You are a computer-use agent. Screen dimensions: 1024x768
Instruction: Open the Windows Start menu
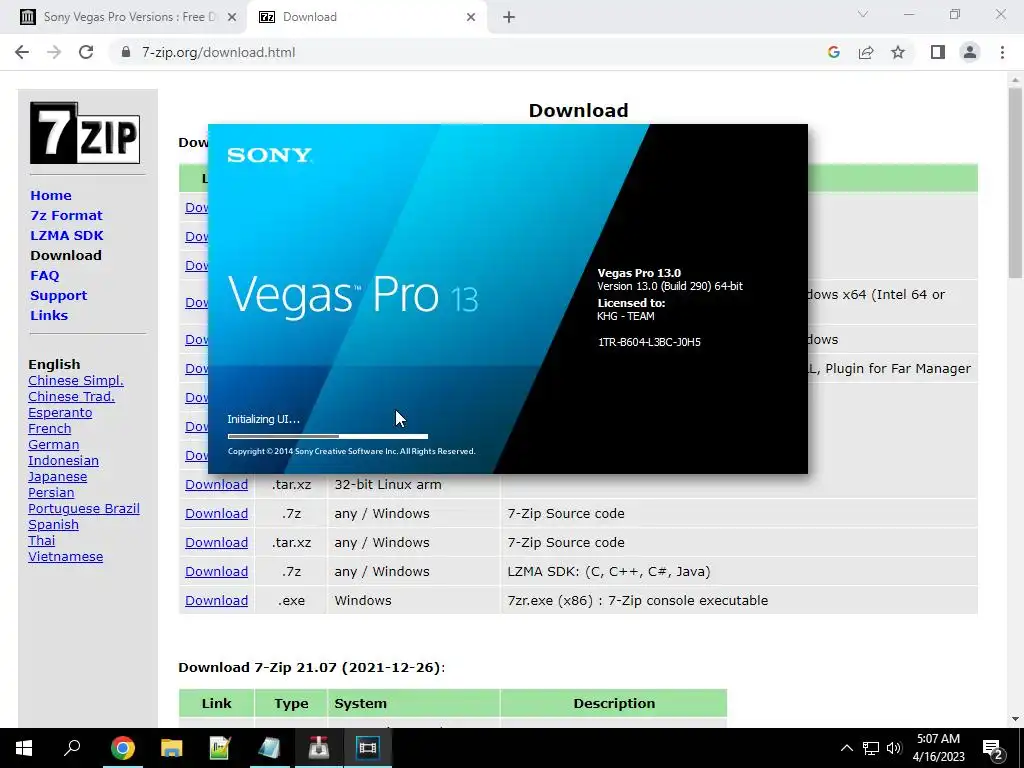coord(24,748)
